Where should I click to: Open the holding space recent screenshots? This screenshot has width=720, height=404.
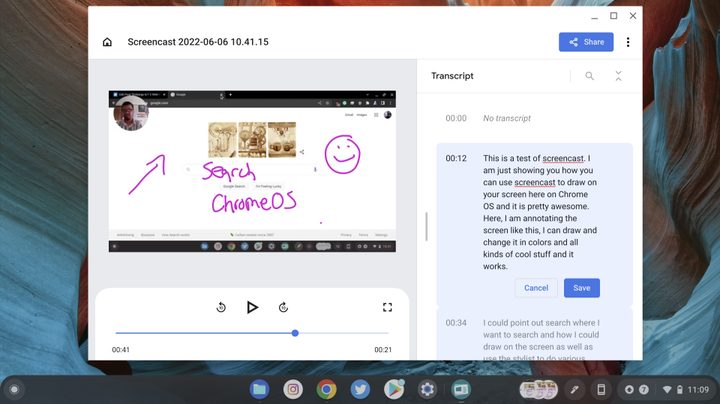pyautogui.click(x=538, y=390)
